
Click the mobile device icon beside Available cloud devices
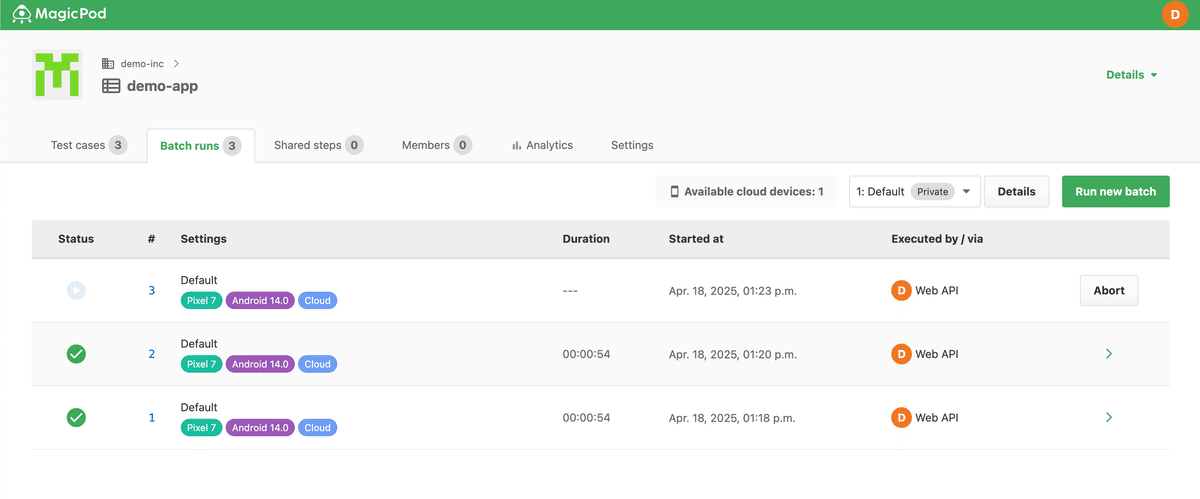click(674, 191)
